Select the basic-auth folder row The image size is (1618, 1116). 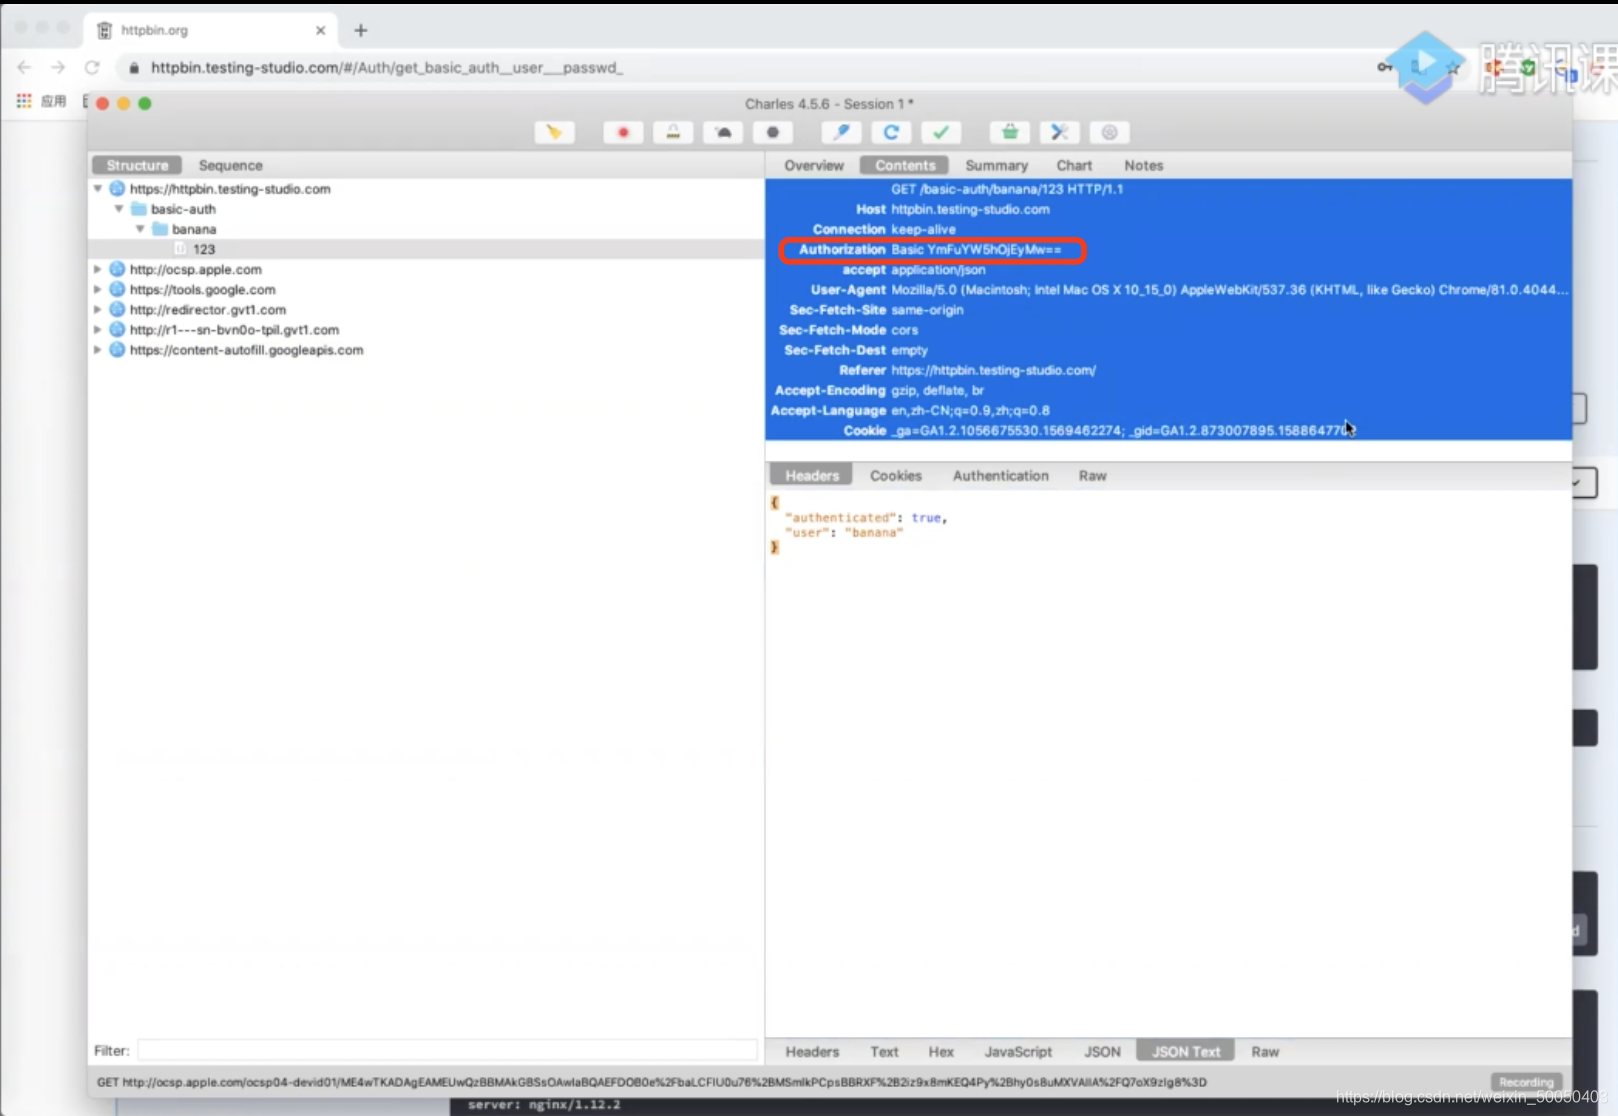426,209
